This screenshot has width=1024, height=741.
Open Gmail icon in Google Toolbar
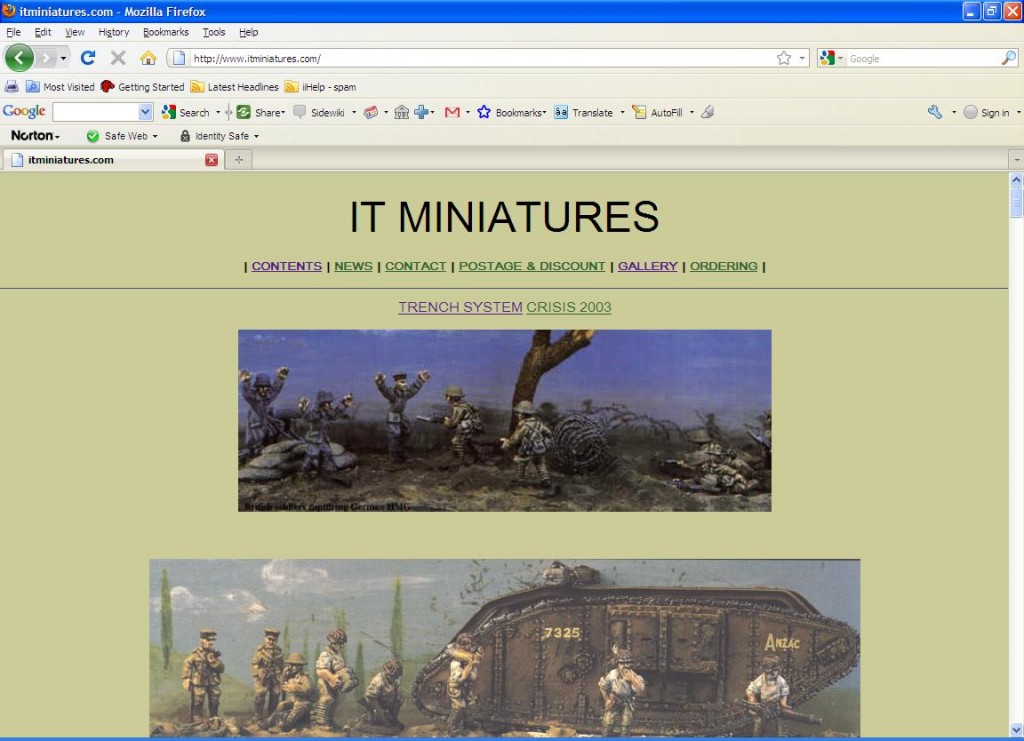coord(452,112)
